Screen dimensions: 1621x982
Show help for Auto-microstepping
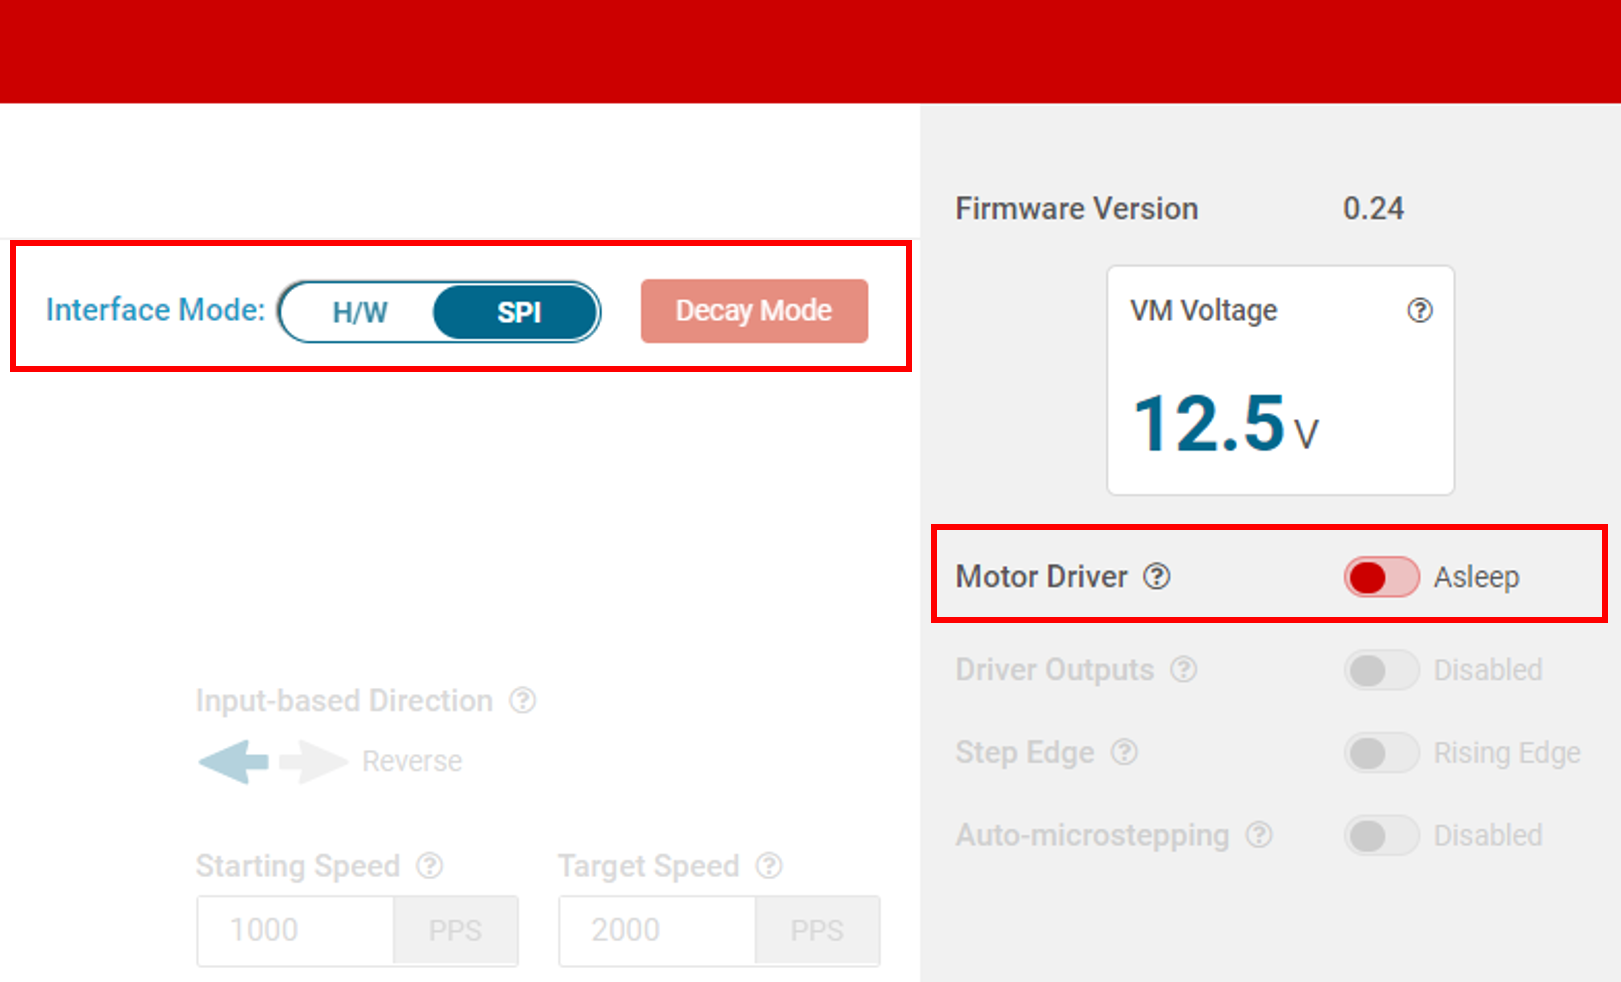pos(1259,835)
